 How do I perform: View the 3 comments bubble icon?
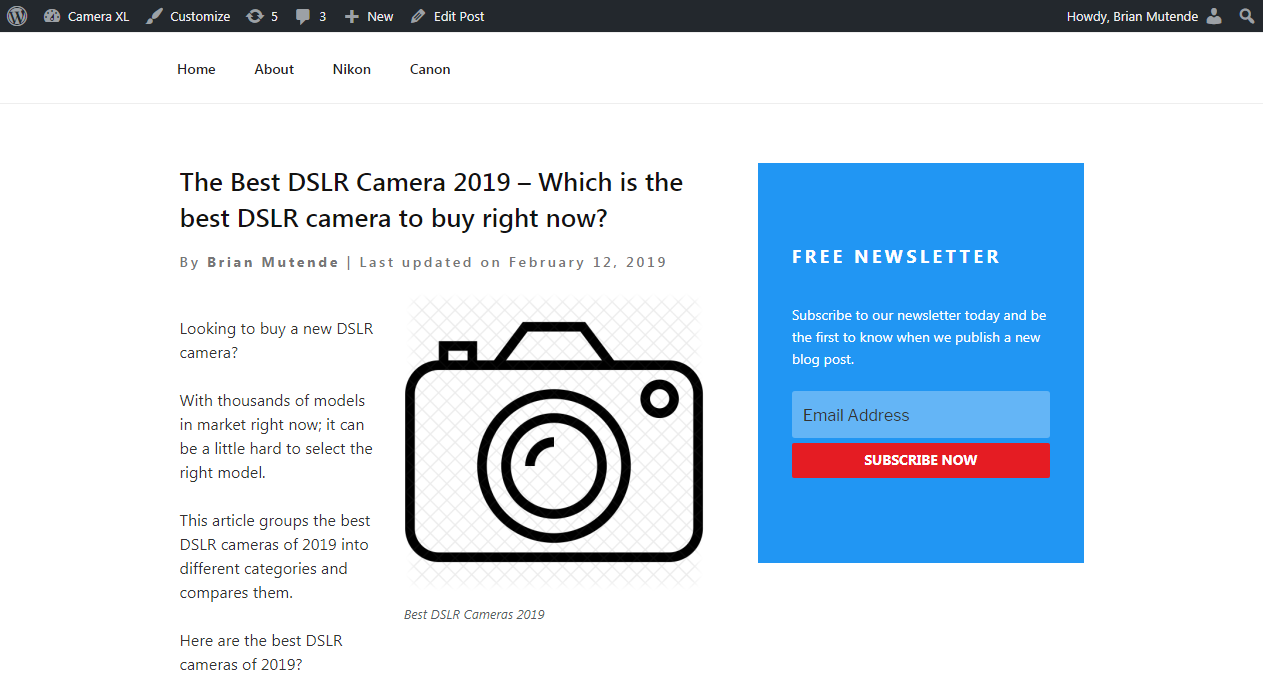pyautogui.click(x=311, y=16)
